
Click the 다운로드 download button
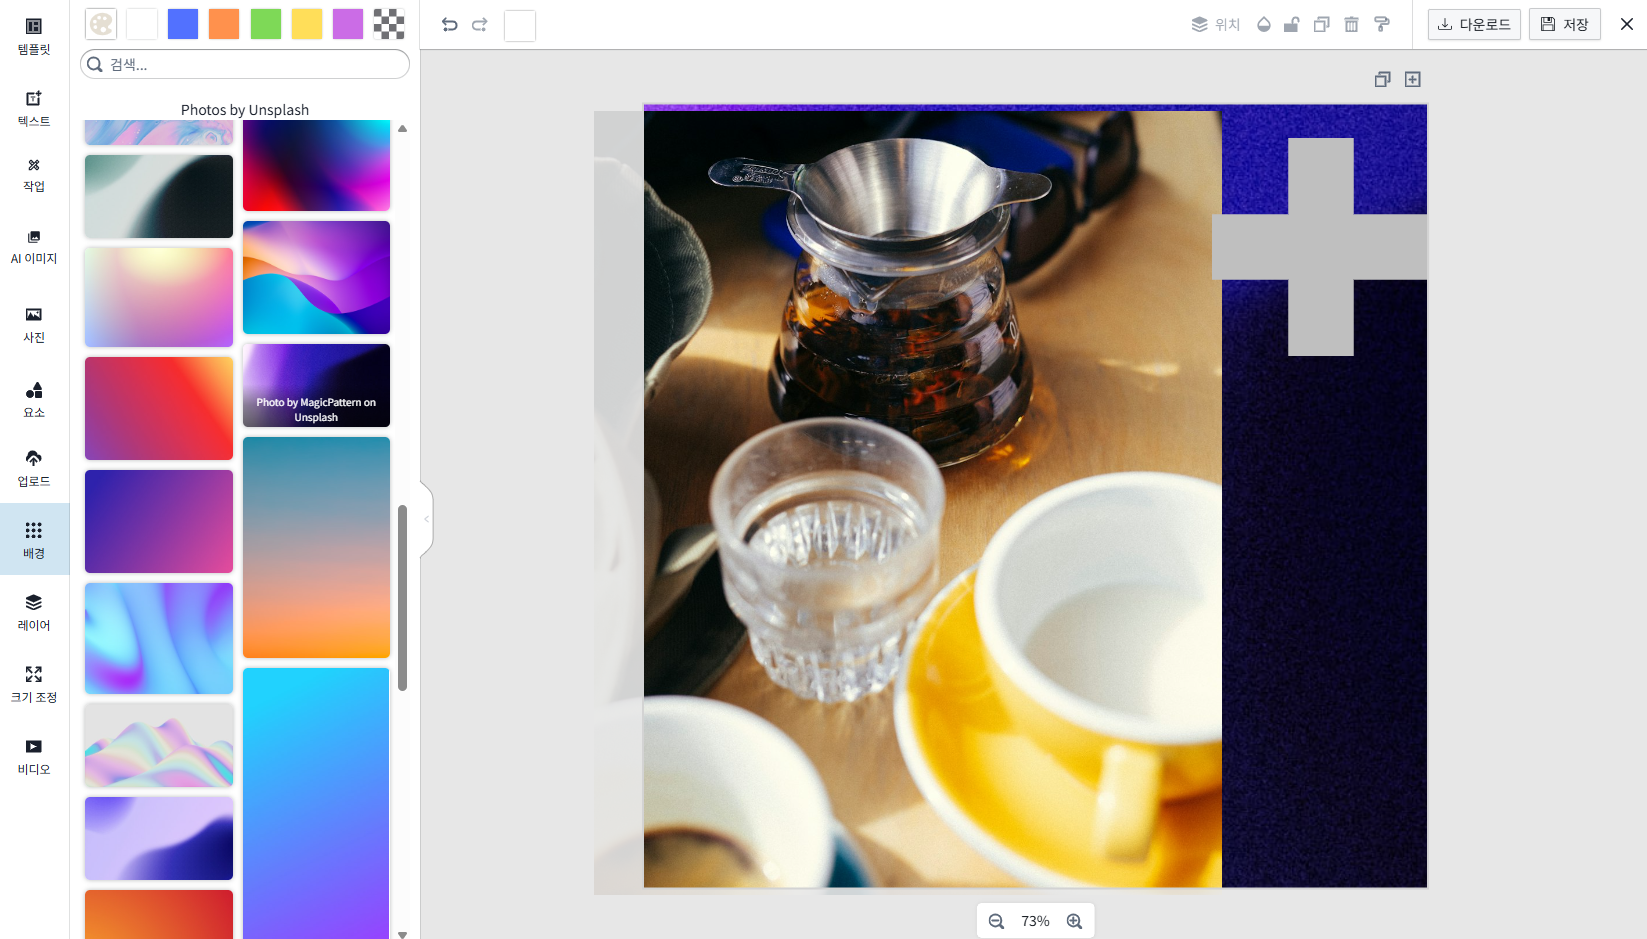[x=1474, y=25]
